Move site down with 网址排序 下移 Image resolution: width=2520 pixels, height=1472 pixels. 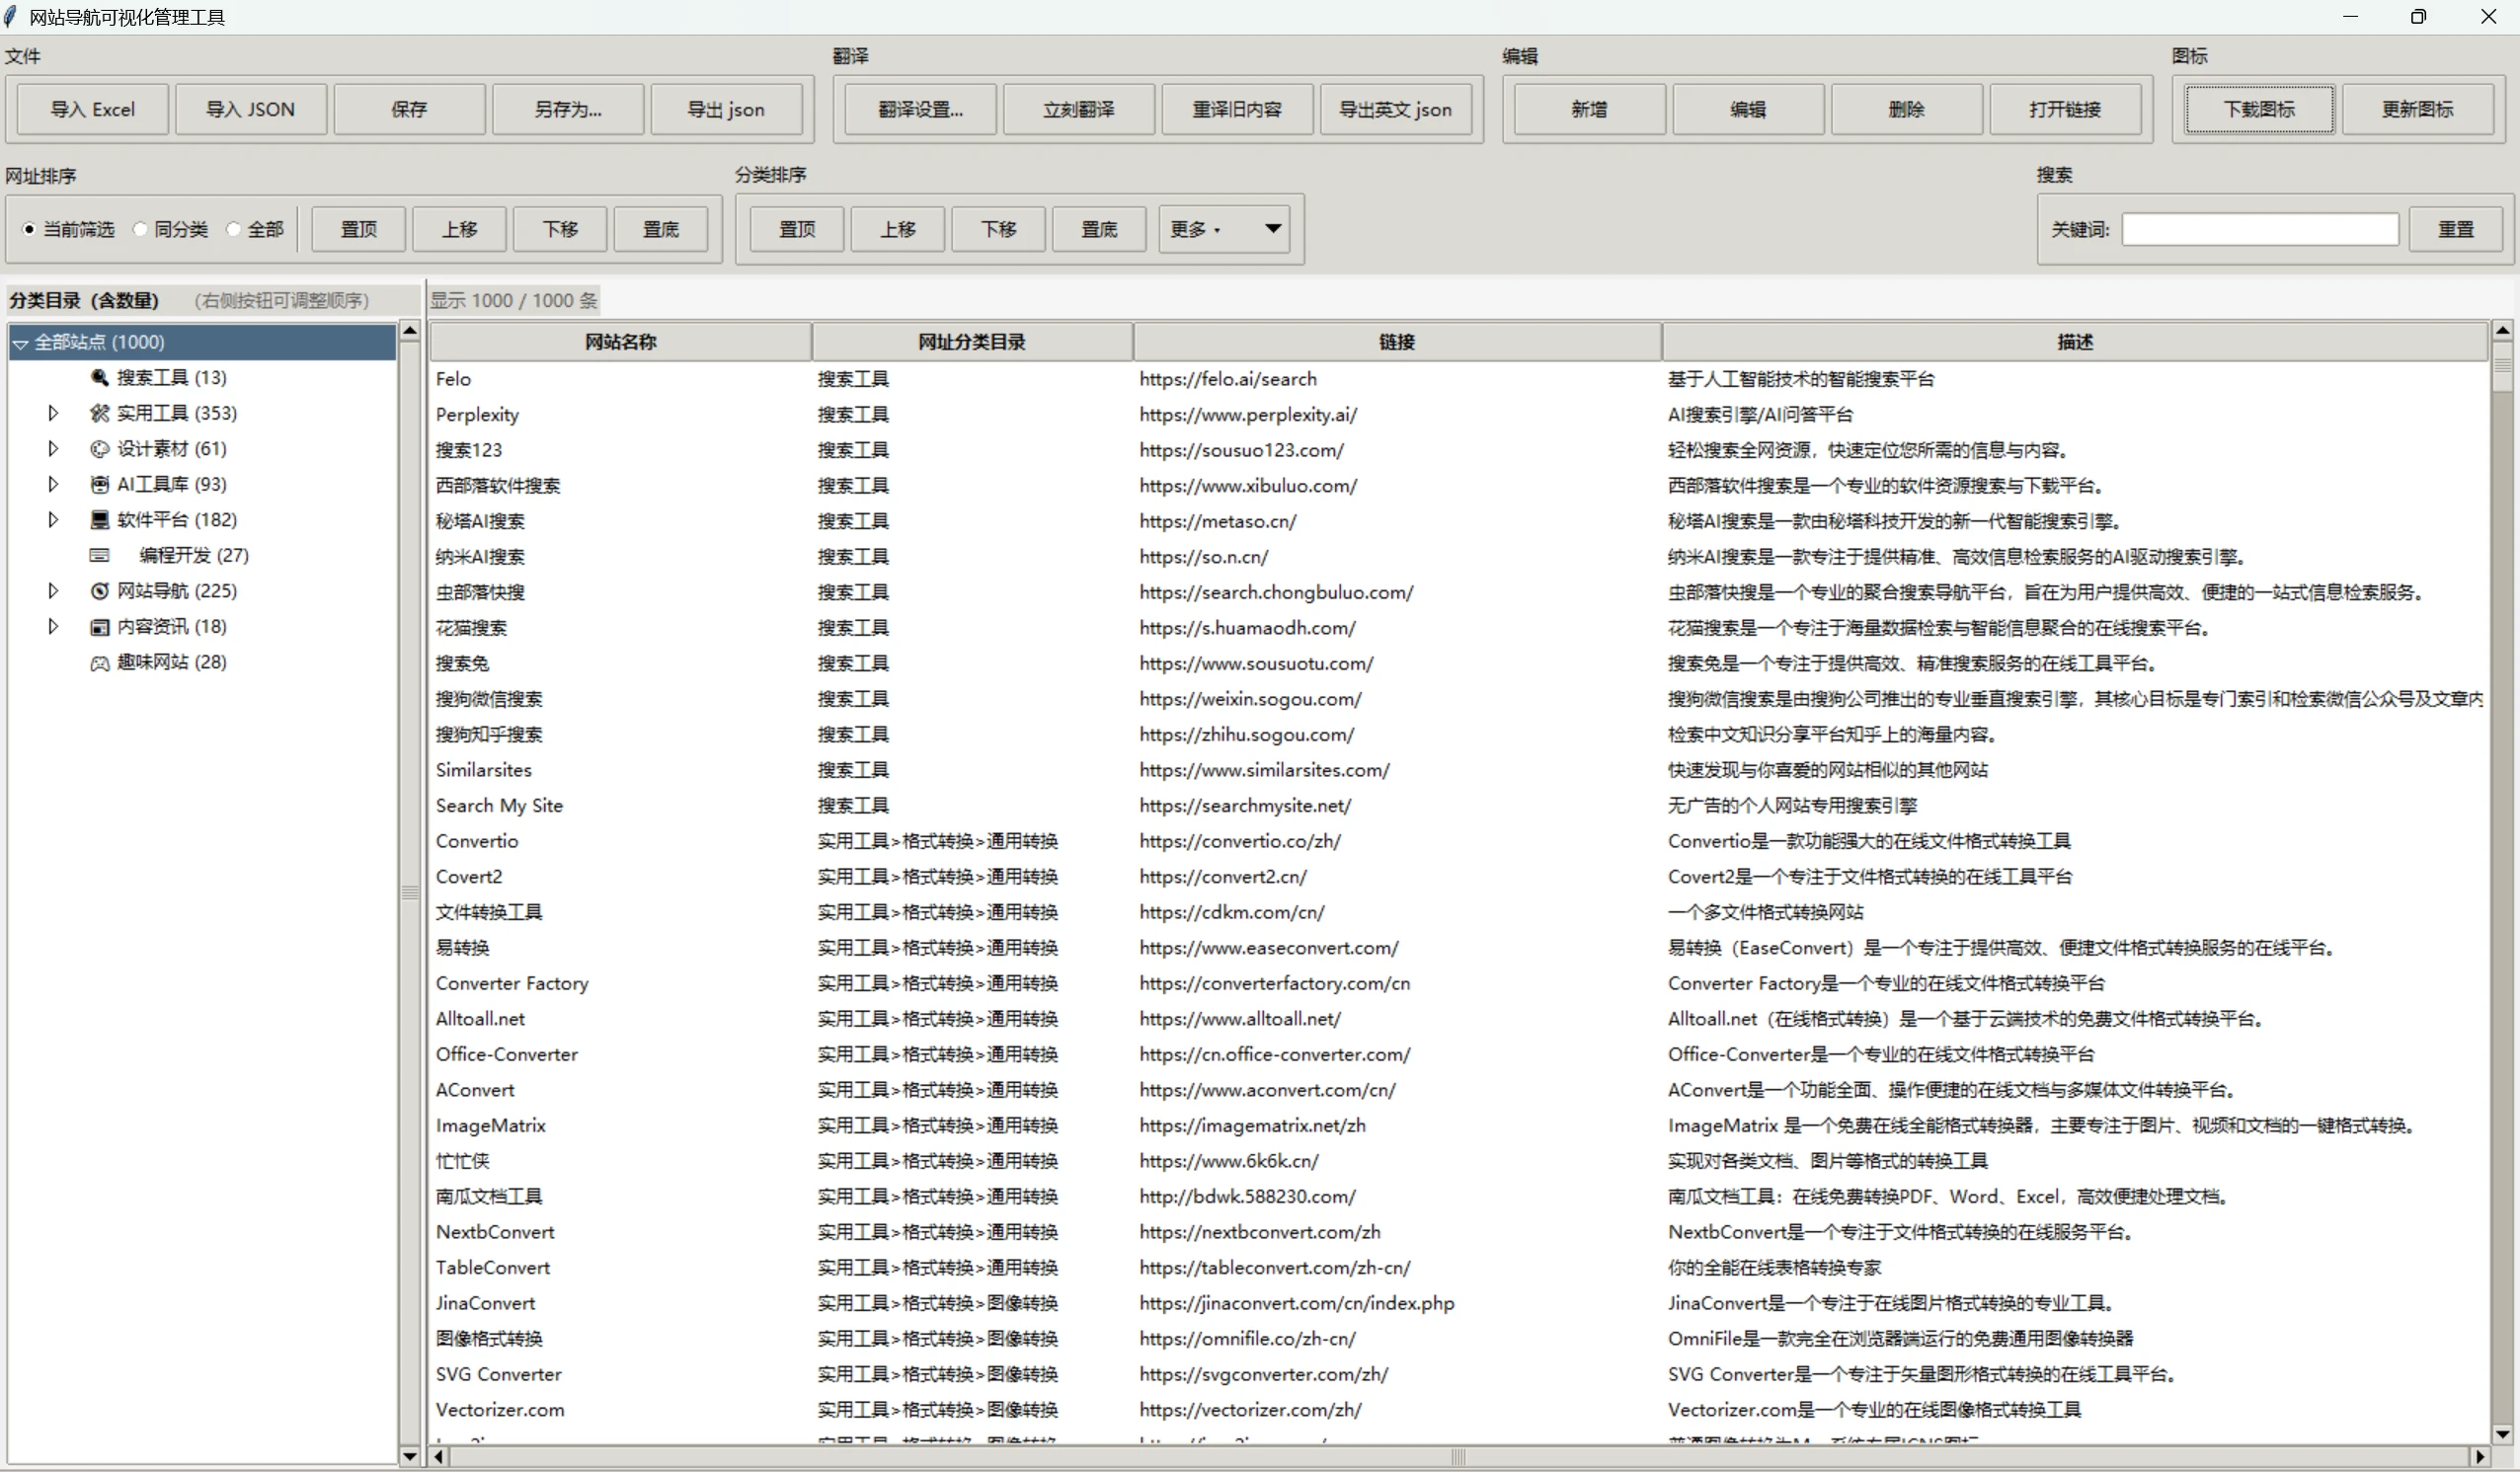pyautogui.click(x=561, y=230)
